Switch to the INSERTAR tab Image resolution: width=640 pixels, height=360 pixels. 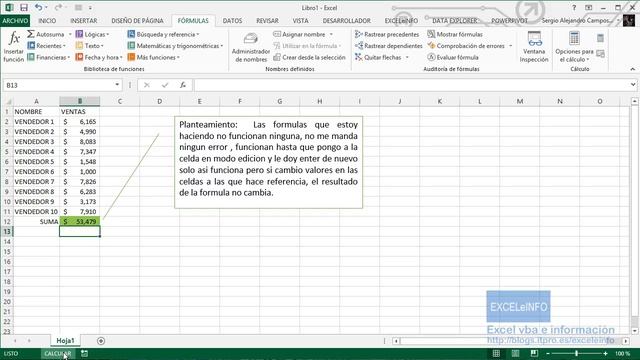(84, 20)
